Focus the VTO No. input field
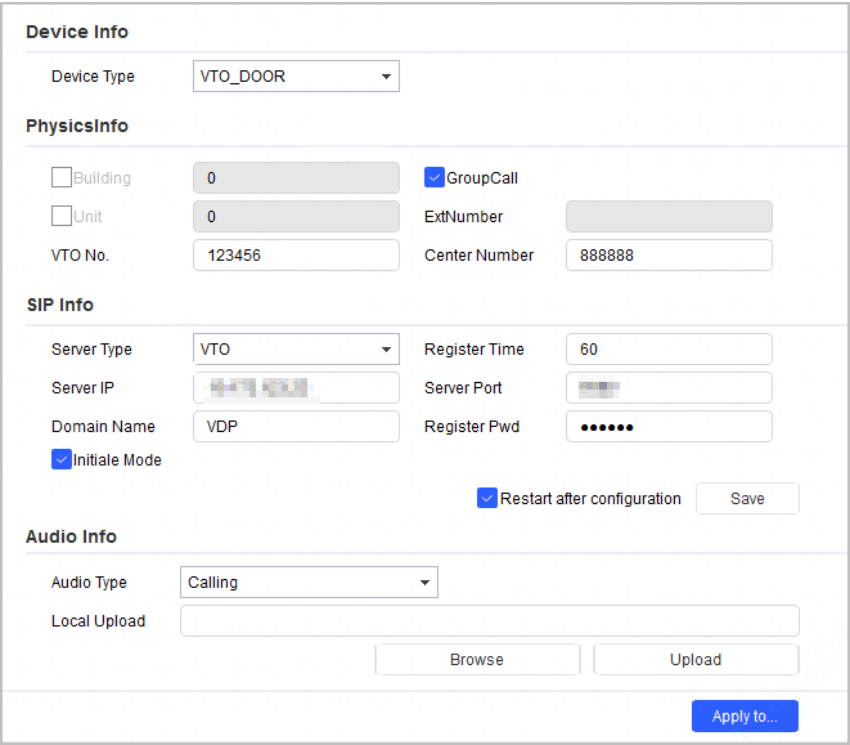 (296, 255)
